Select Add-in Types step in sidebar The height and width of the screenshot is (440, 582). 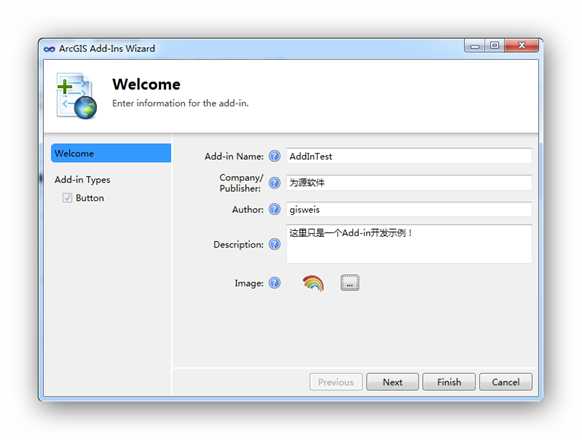click(x=82, y=180)
